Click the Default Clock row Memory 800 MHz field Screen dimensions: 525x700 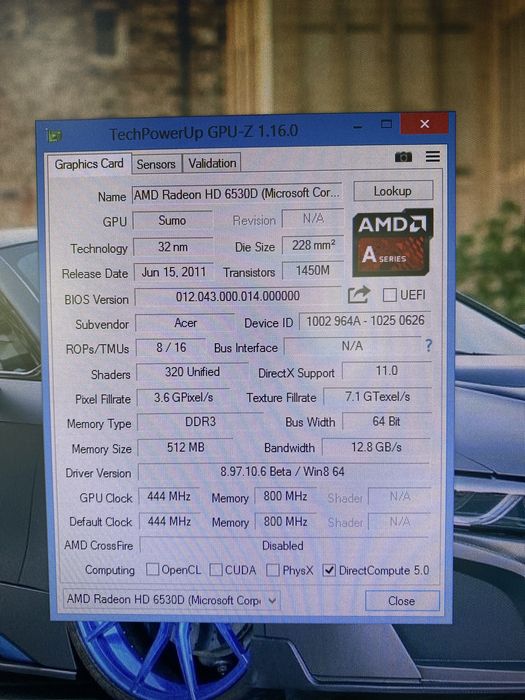click(285, 521)
